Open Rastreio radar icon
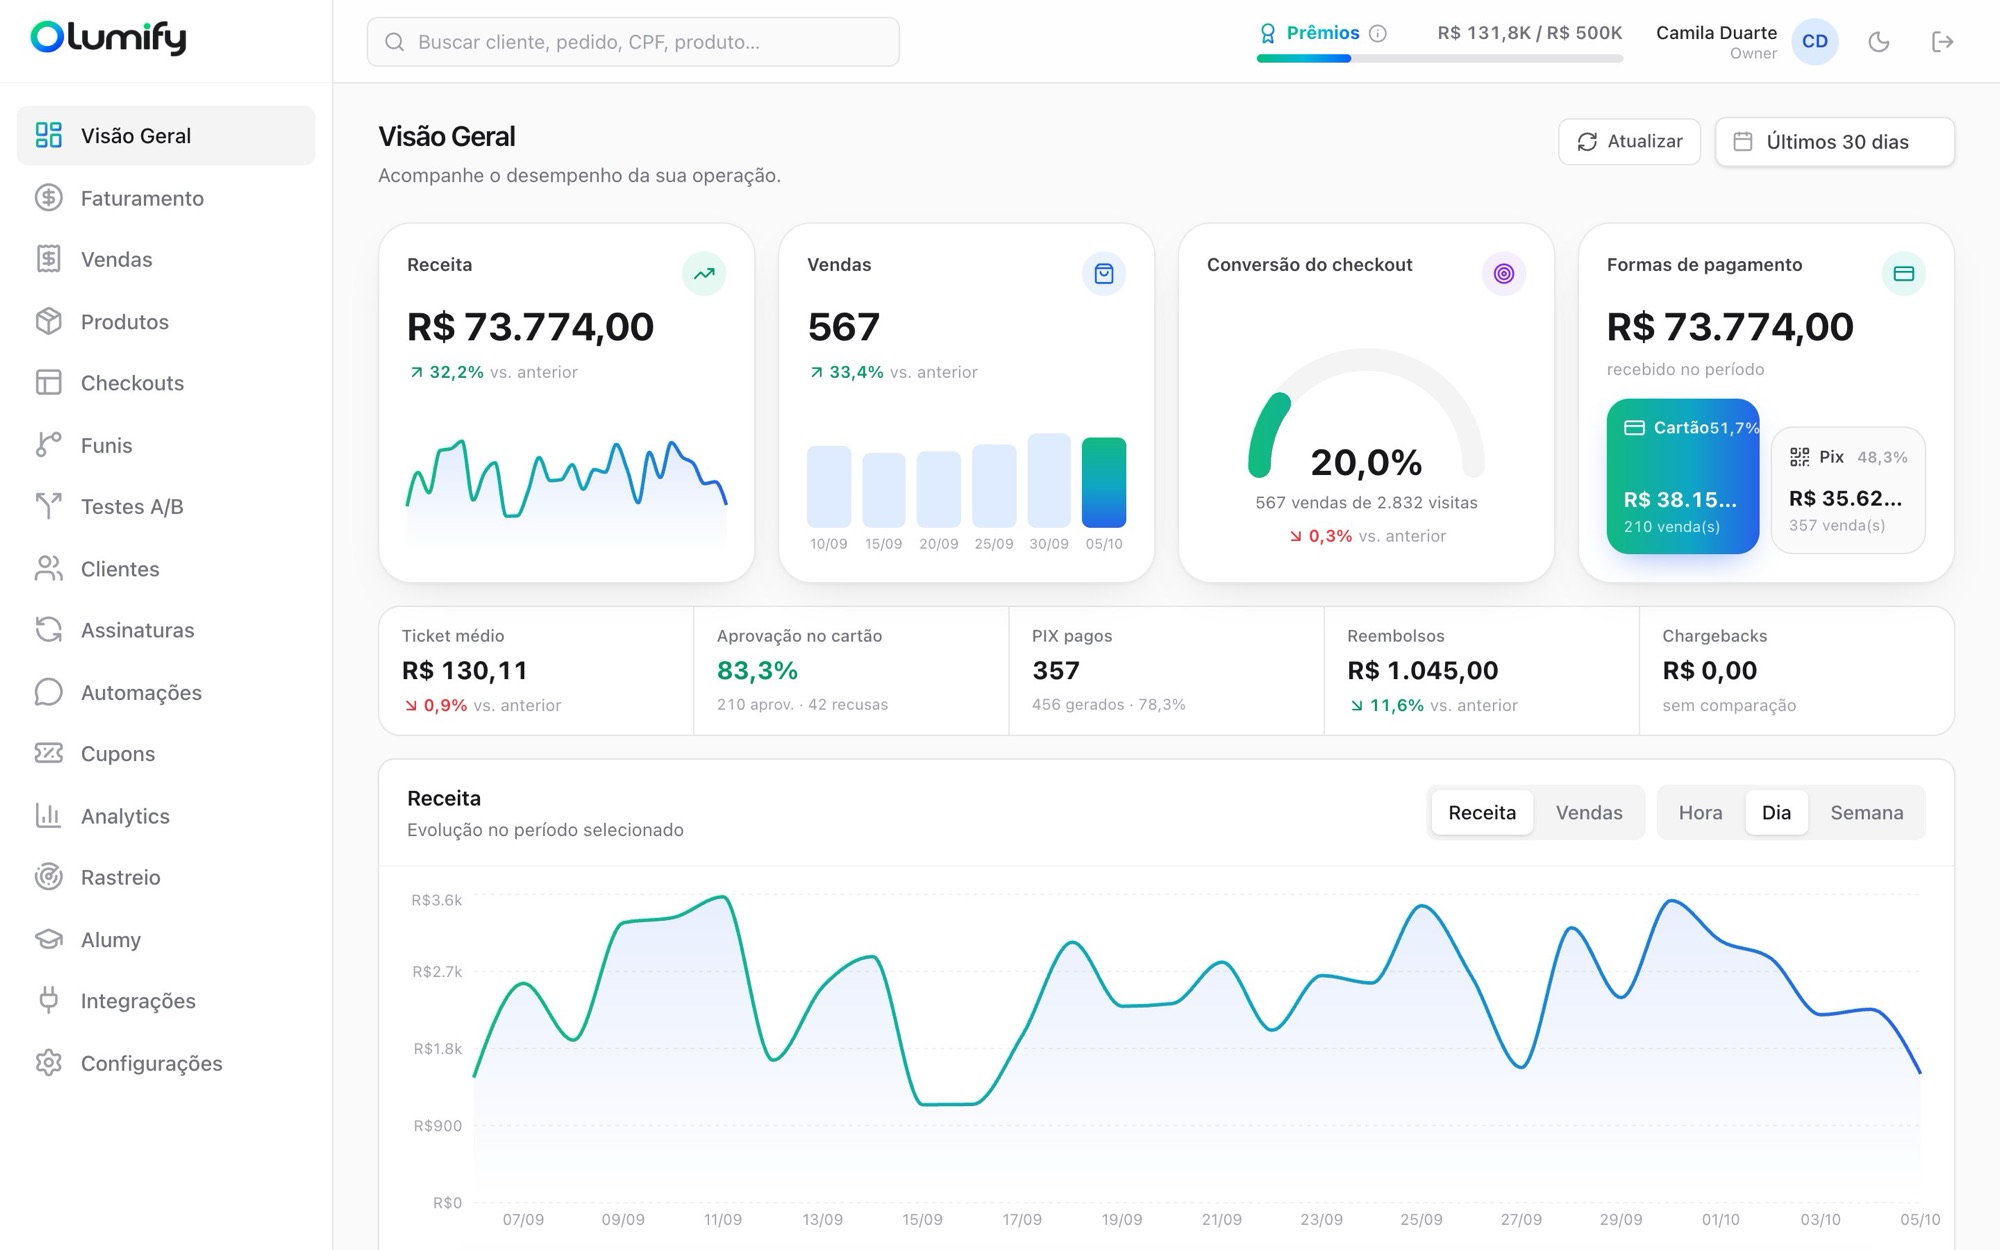 pyautogui.click(x=48, y=877)
